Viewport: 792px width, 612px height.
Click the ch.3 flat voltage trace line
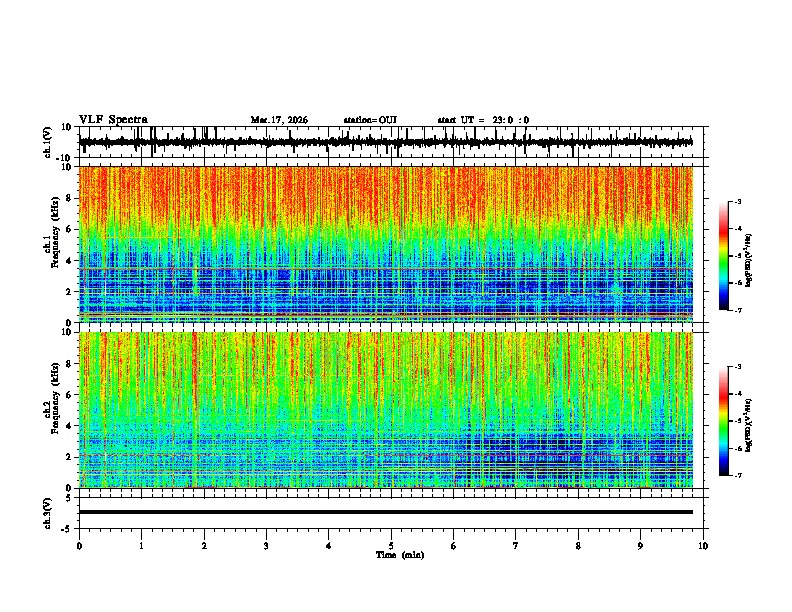click(x=386, y=512)
